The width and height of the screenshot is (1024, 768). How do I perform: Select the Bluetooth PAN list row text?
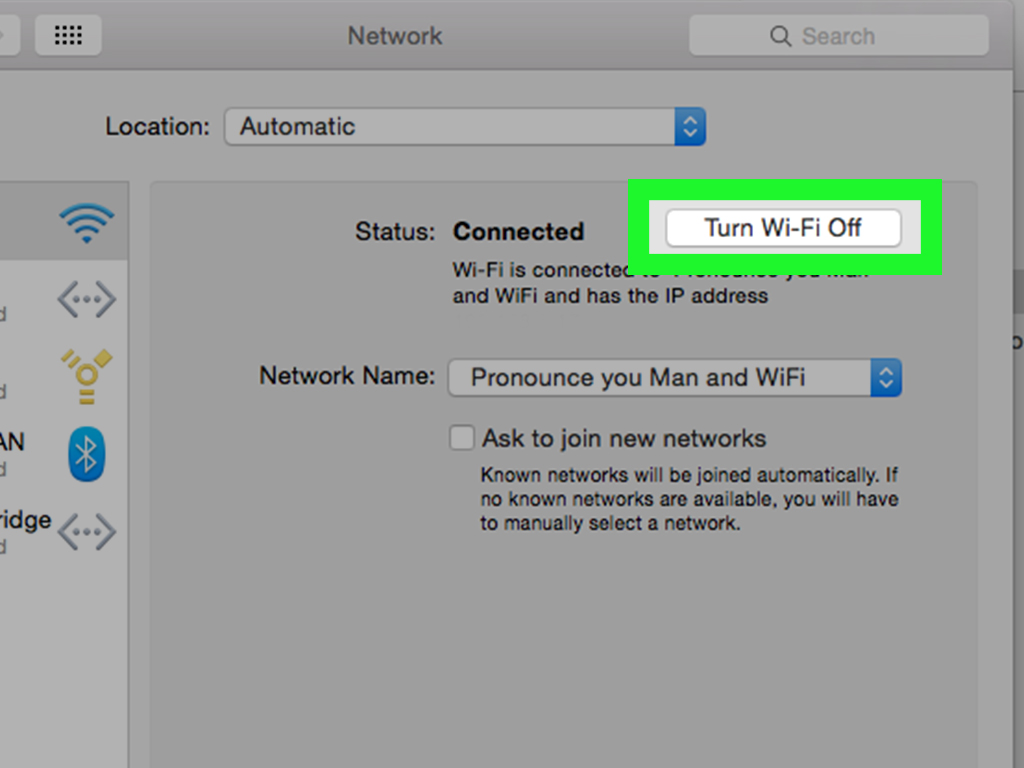[x=12, y=442]
